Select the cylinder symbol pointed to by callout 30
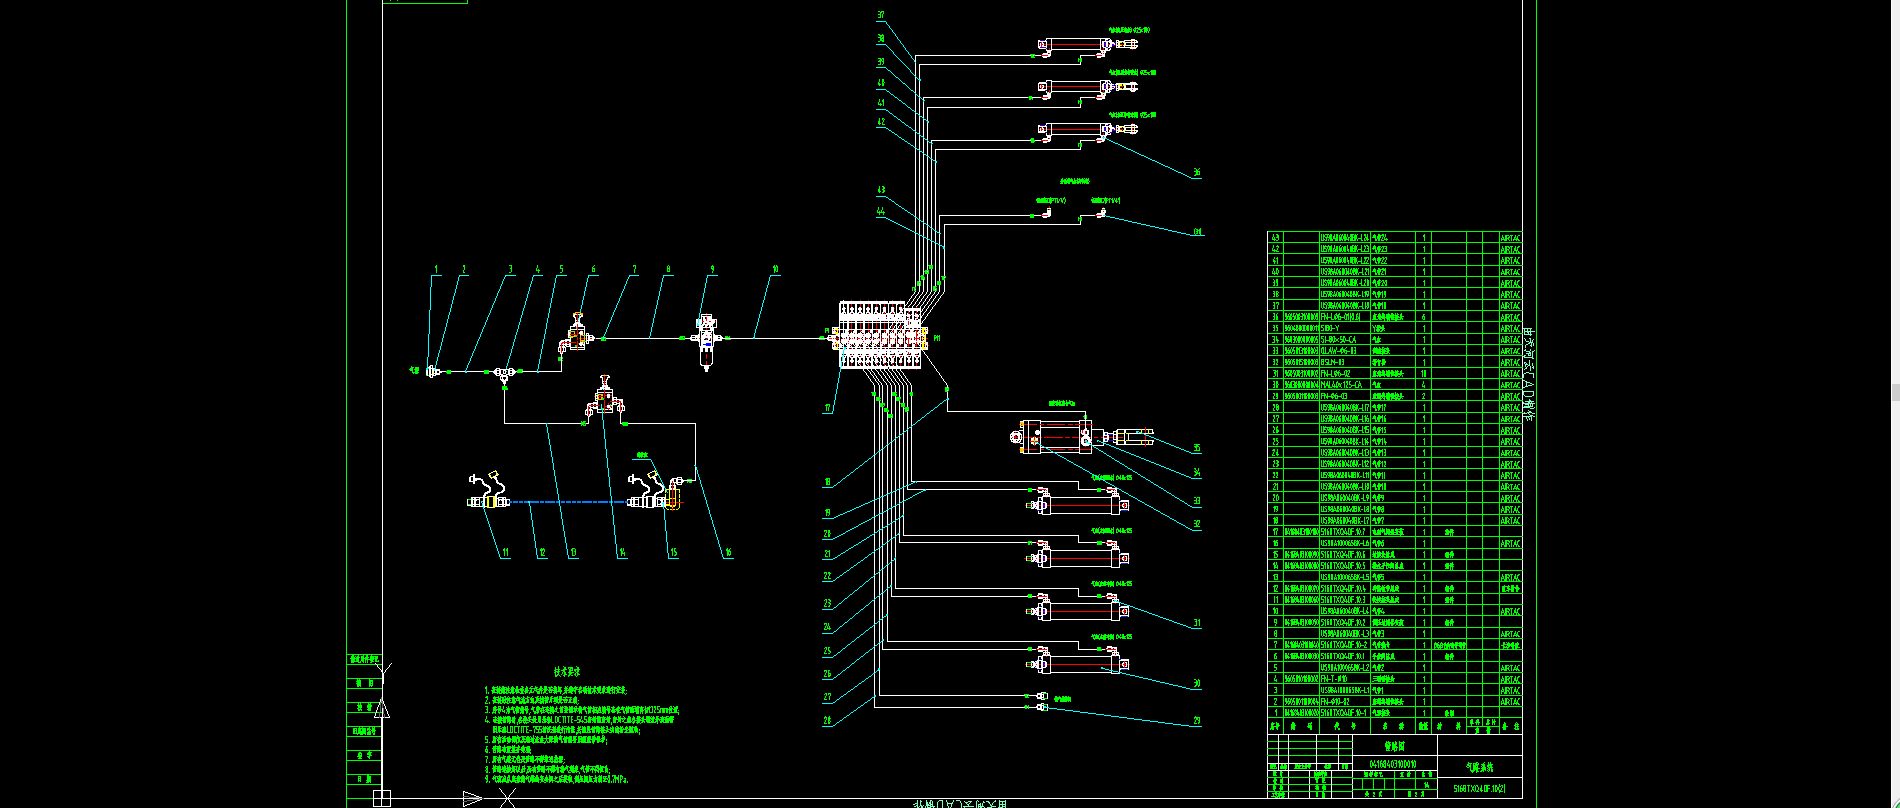 tap(1077, 662)
